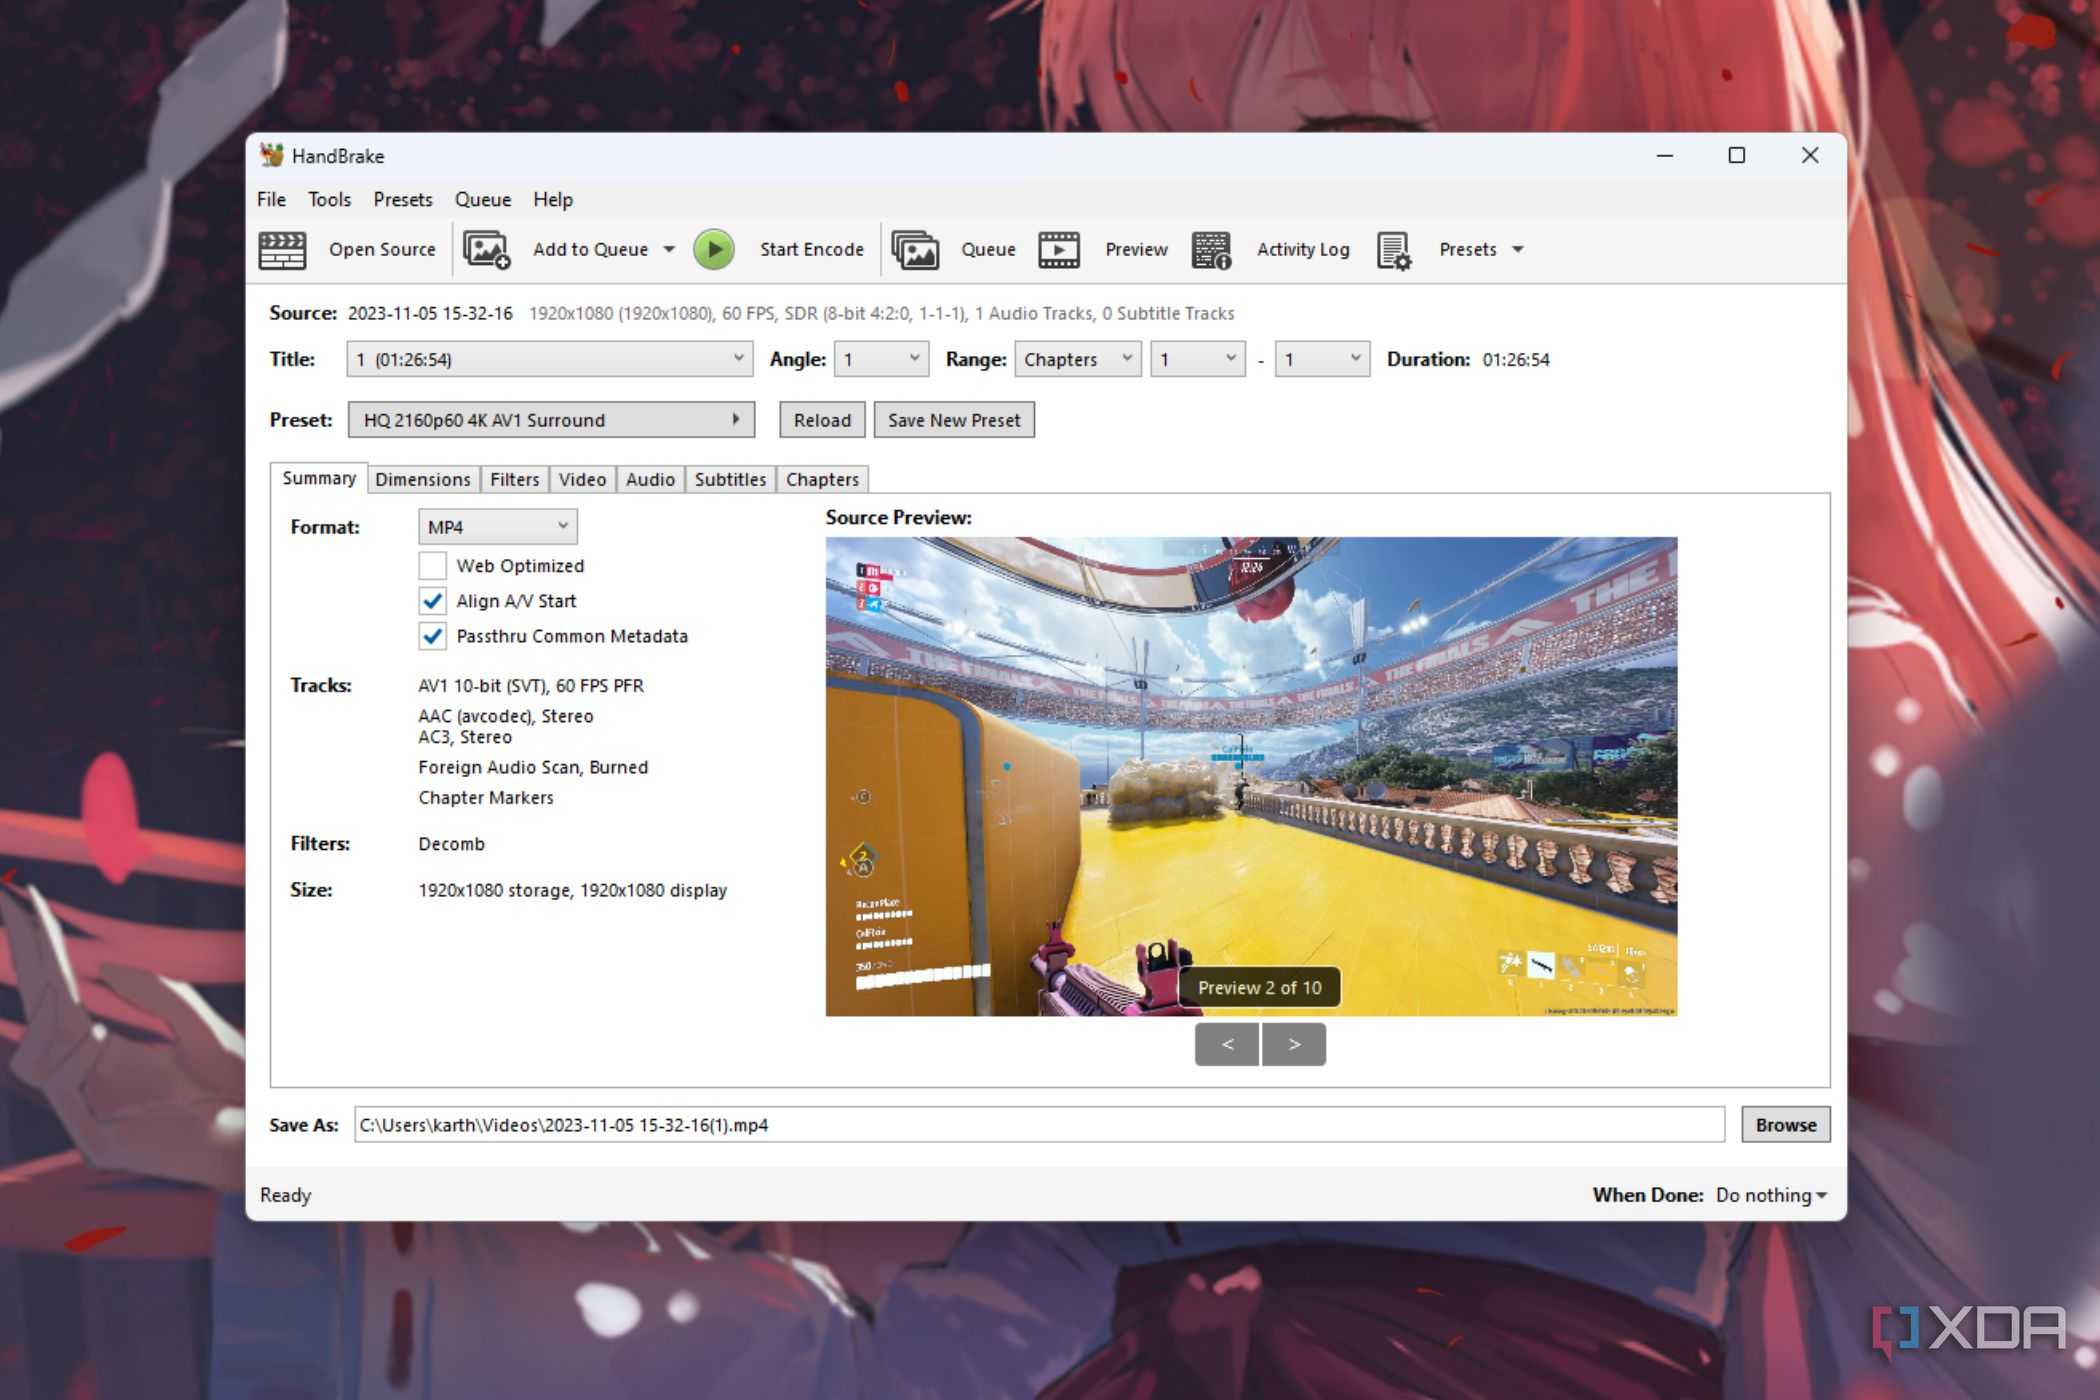The width and height of the screenshot is (2100, 1400).
Task: Open the File menu
Action: point(271,199)
